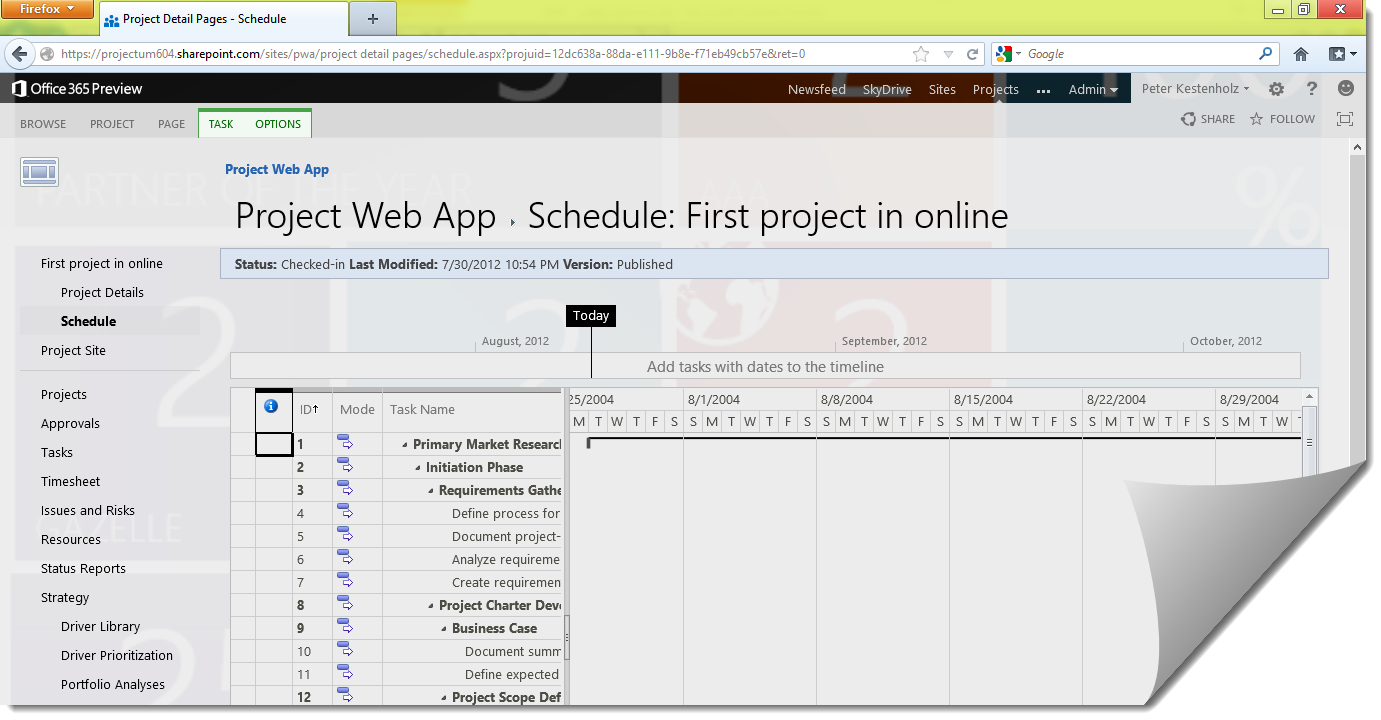Click the Office 365 Preview logo
1381x720 pixels.
click(77, 89)
